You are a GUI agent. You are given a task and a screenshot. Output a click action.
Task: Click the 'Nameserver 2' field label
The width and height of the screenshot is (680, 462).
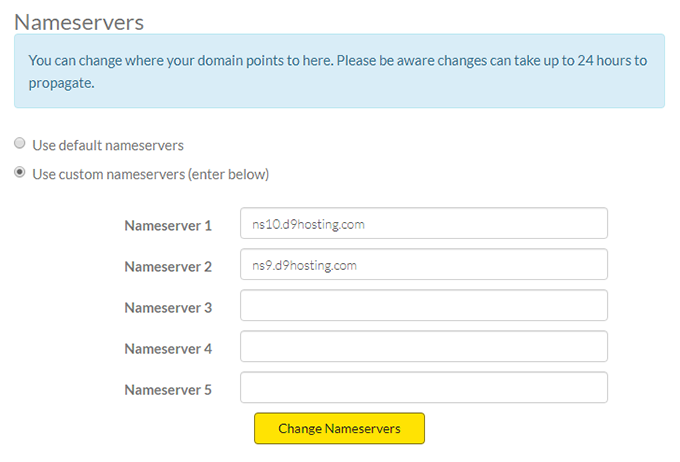tap(168, 267)
